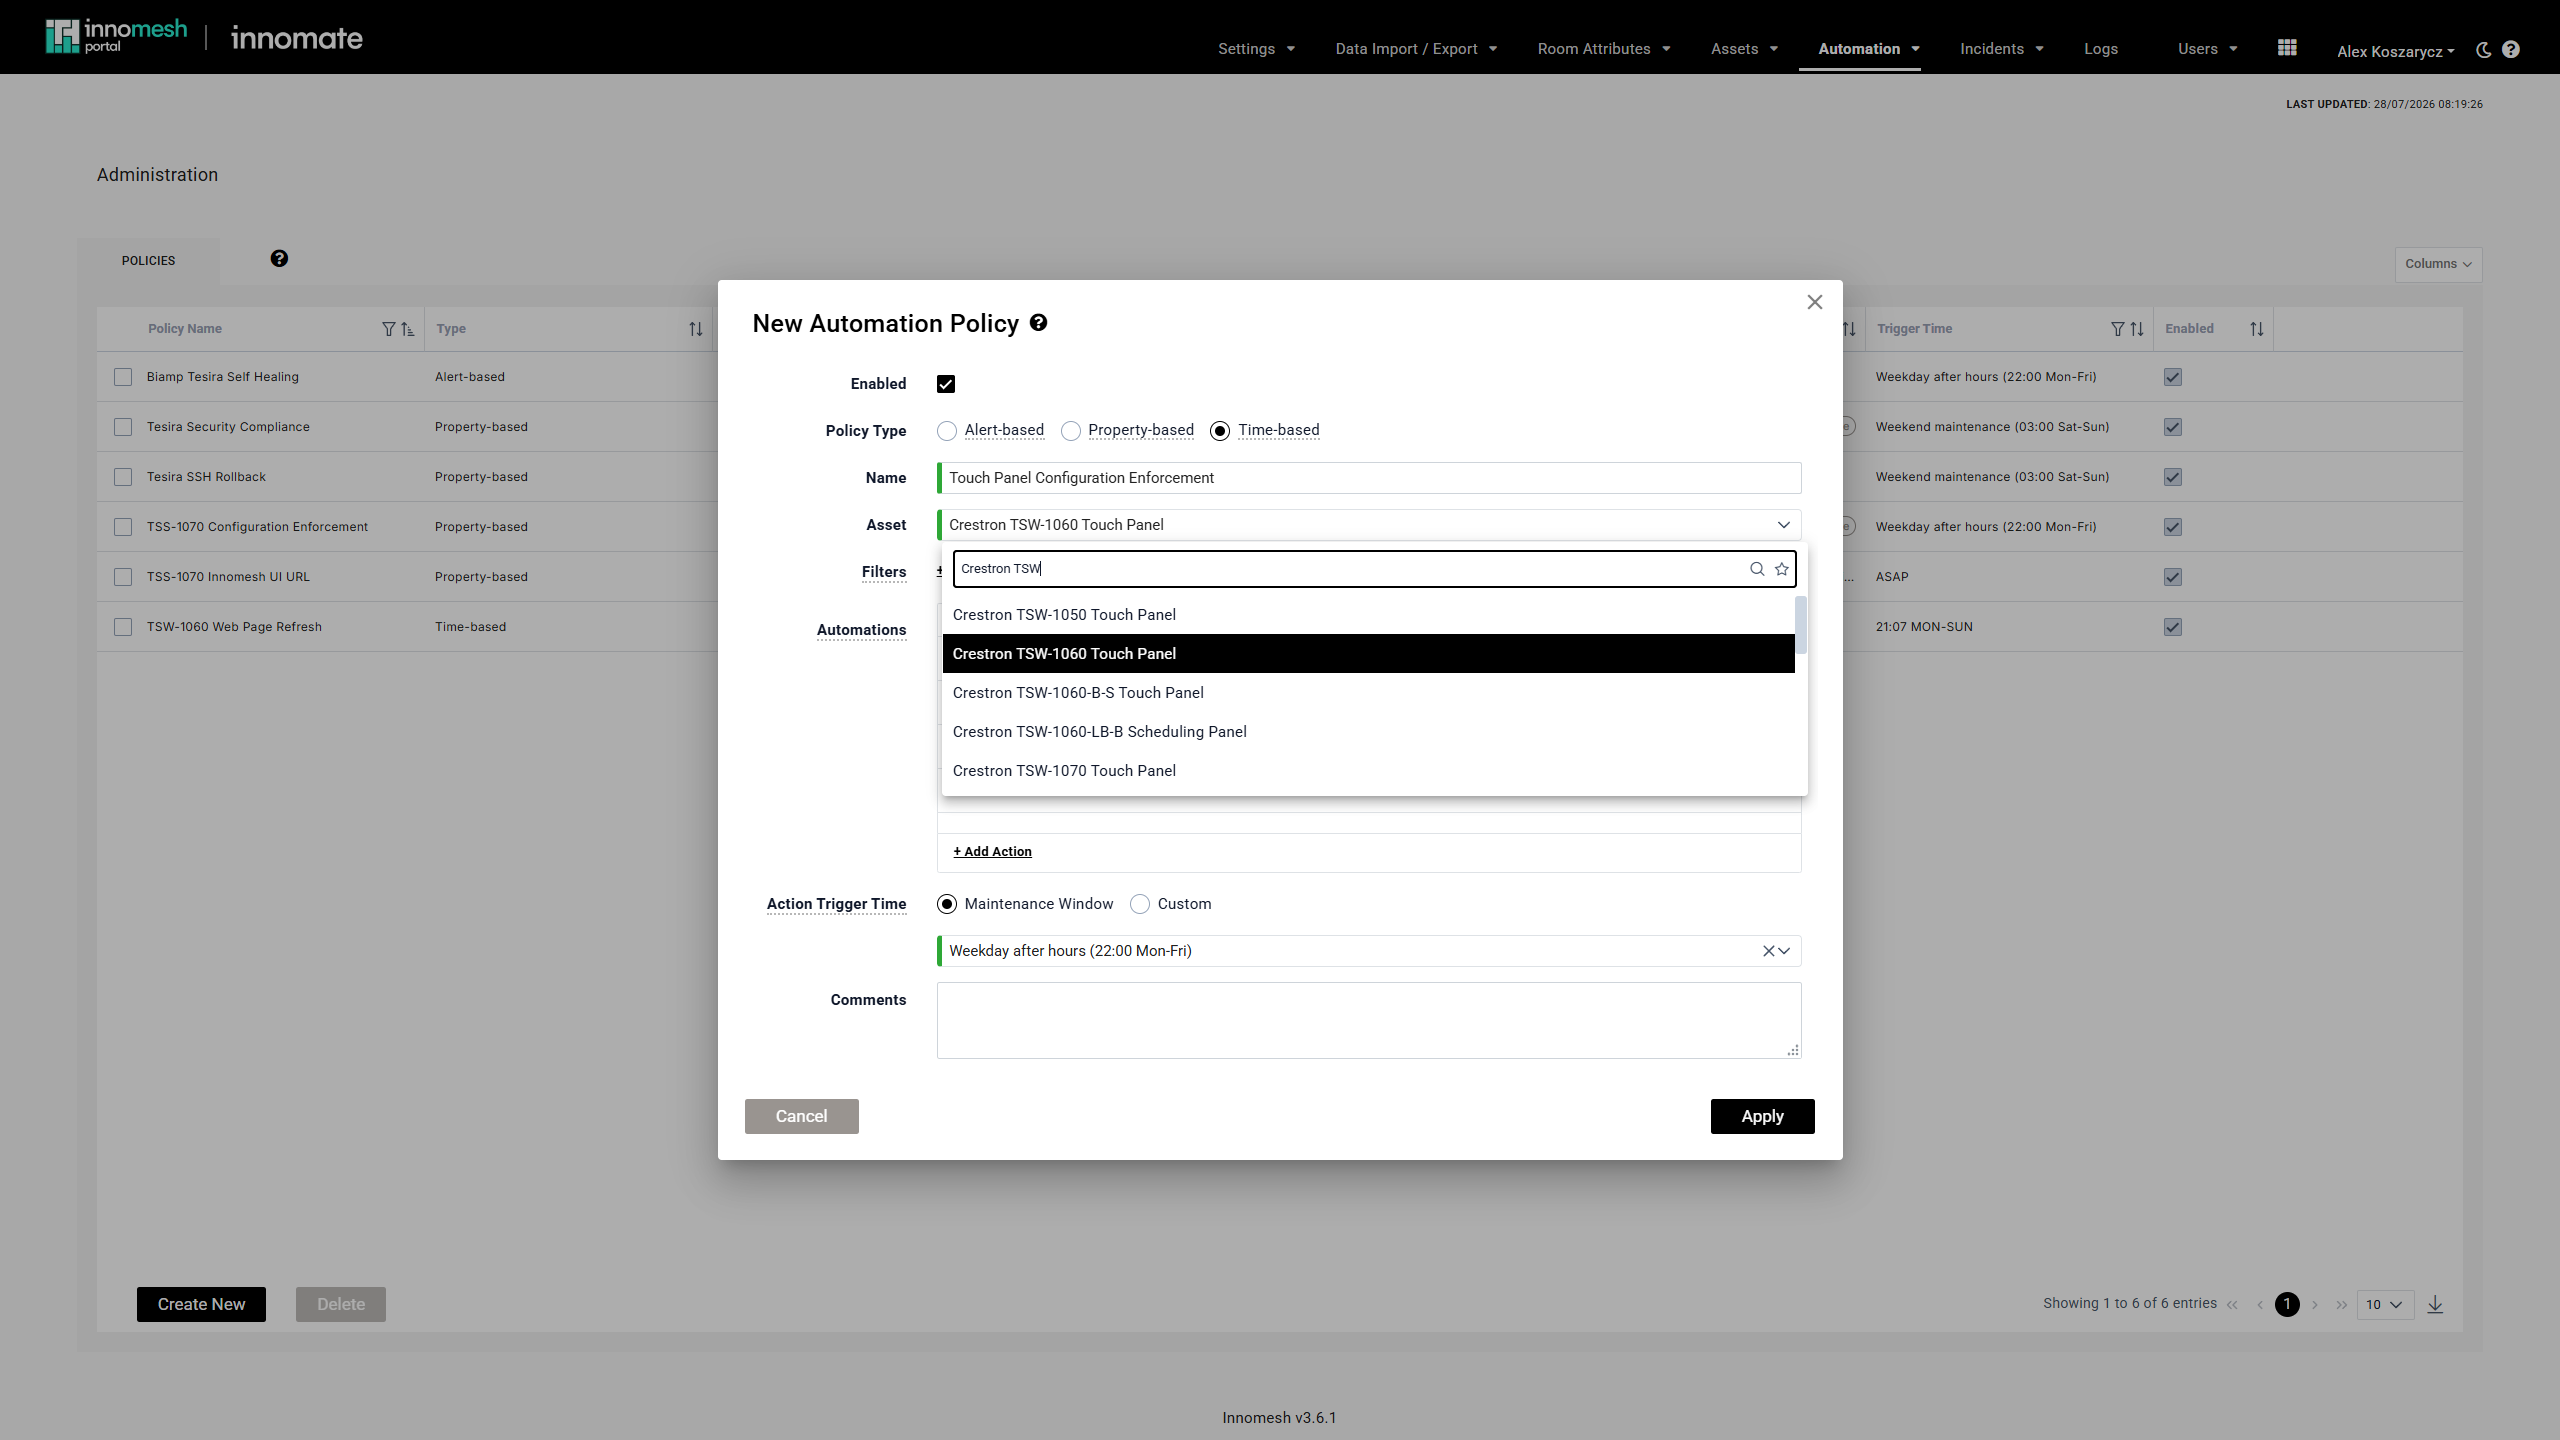2560x1440 pixels.
Task: Open the Automation menu
Action: [1869, 49]
